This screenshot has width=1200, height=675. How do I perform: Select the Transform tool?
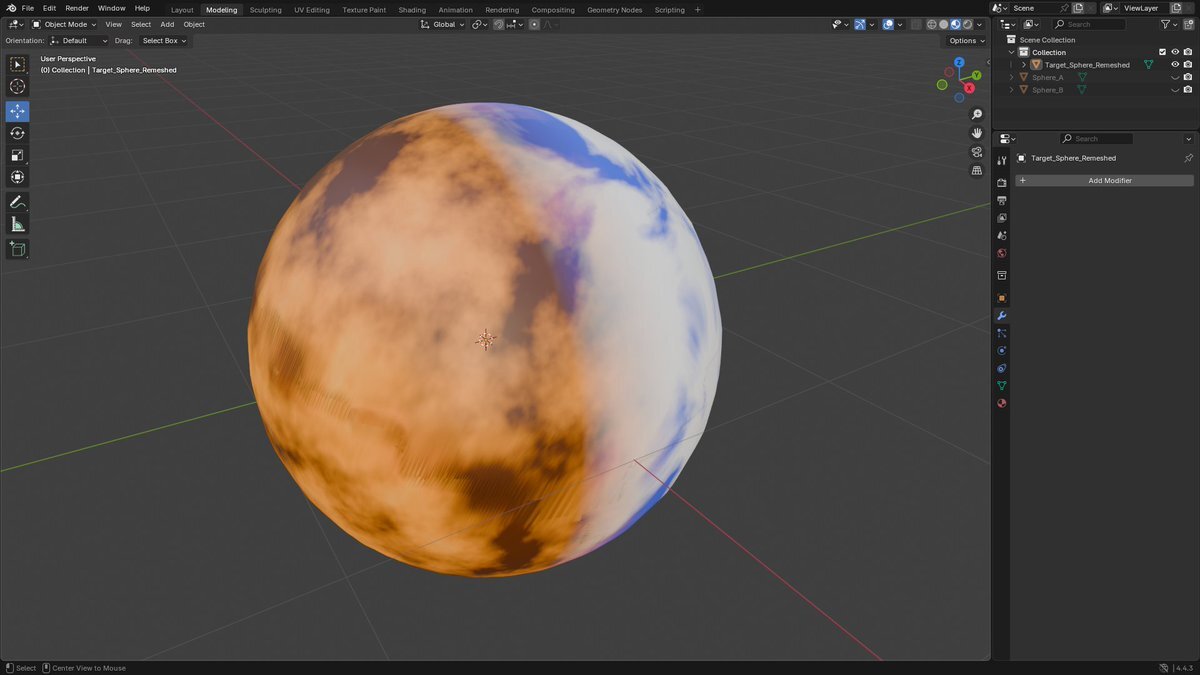point(18,177)
